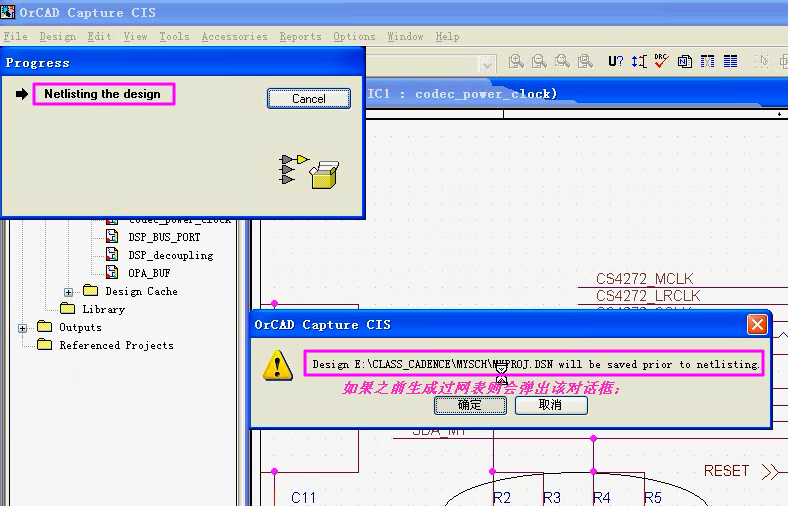Click the Bill of Materials icon

(x=731, y=61)
